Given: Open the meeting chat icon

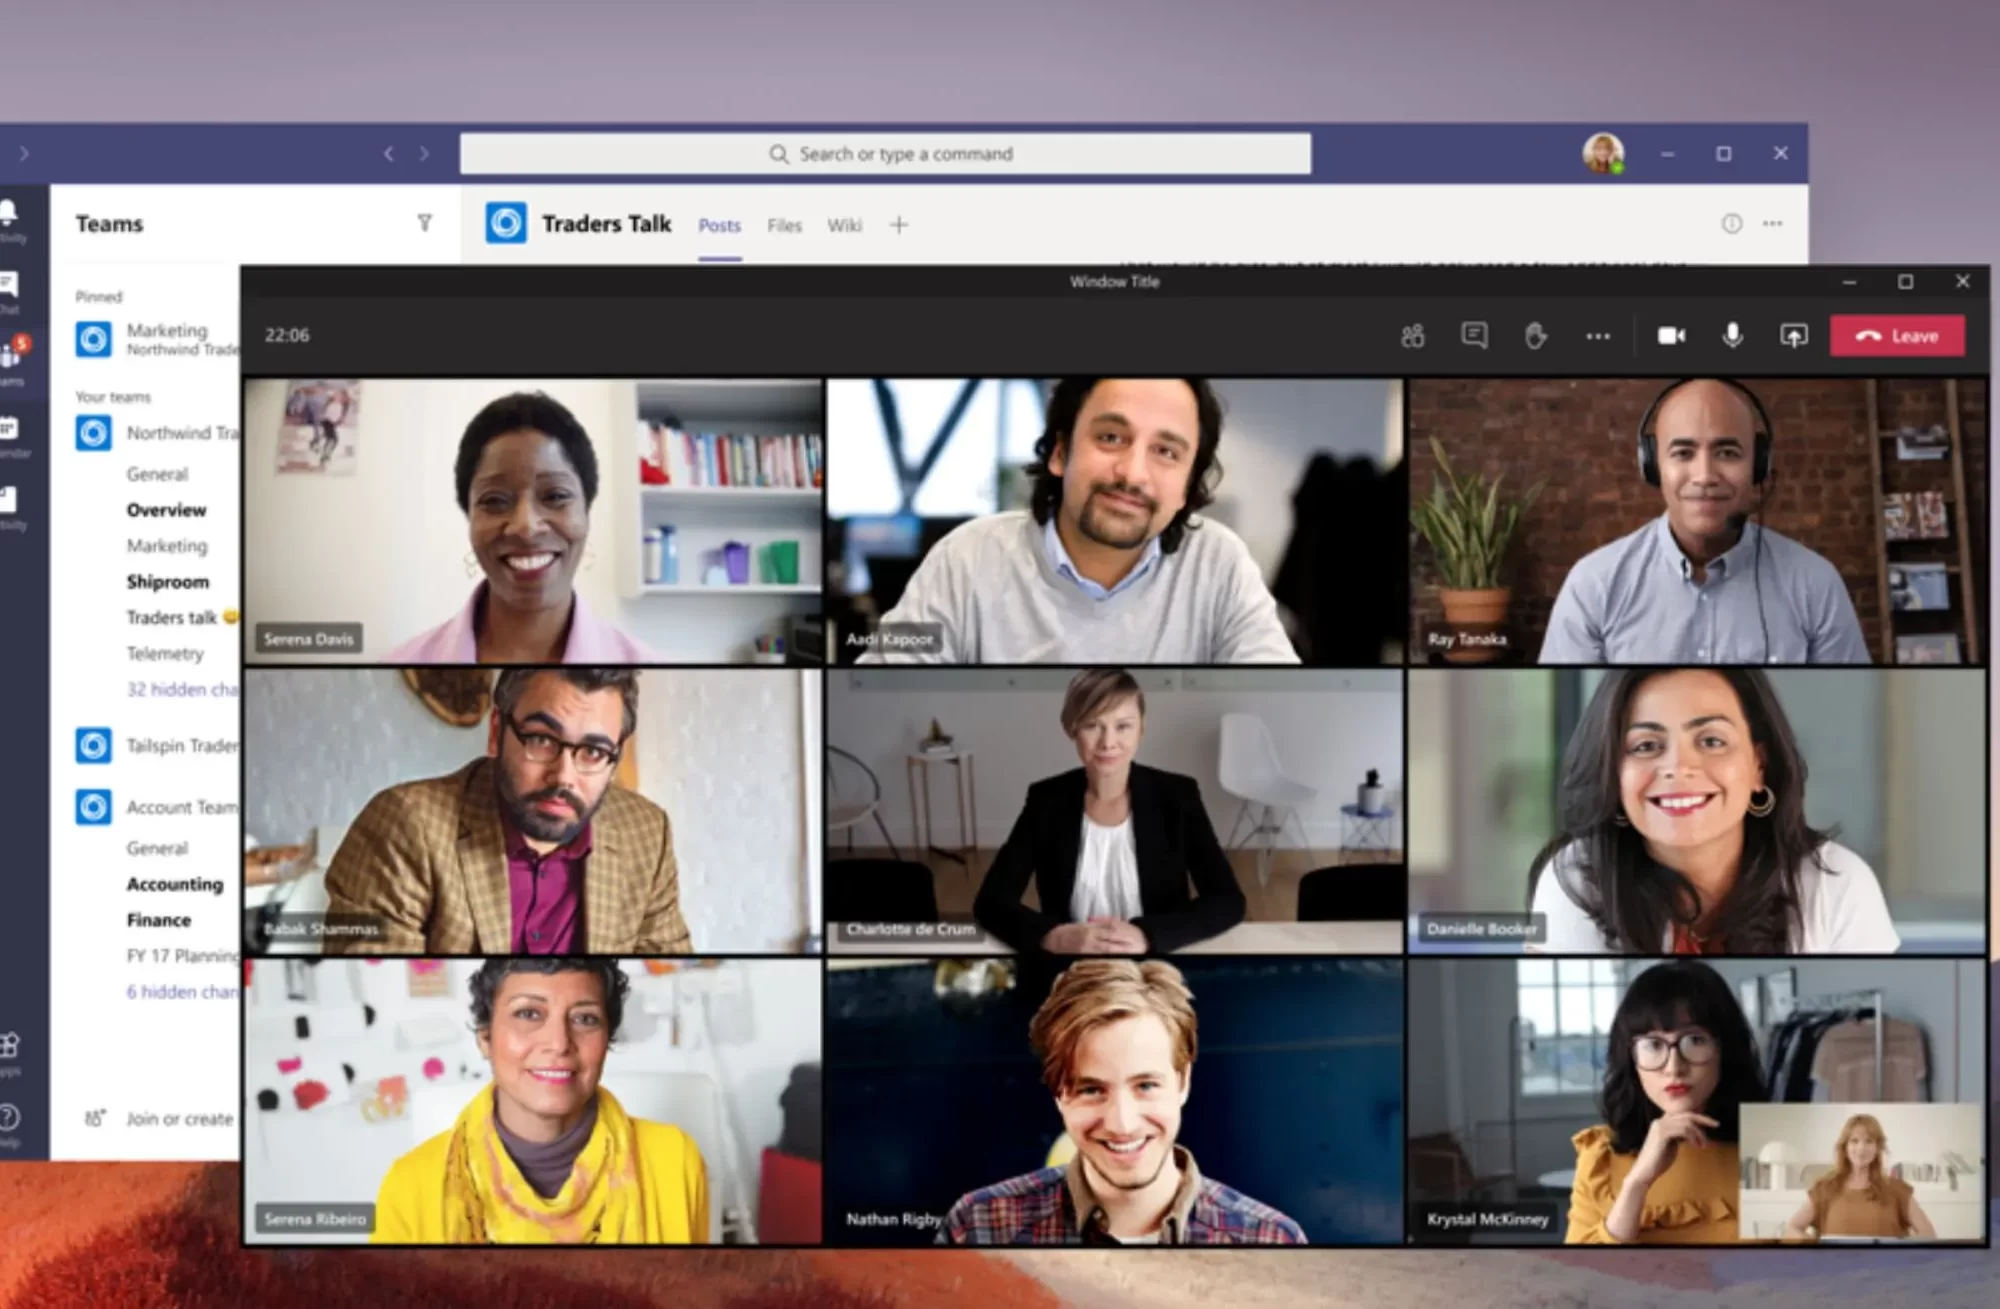Looking at the screenshot, I should click(x=1474, y=336).
